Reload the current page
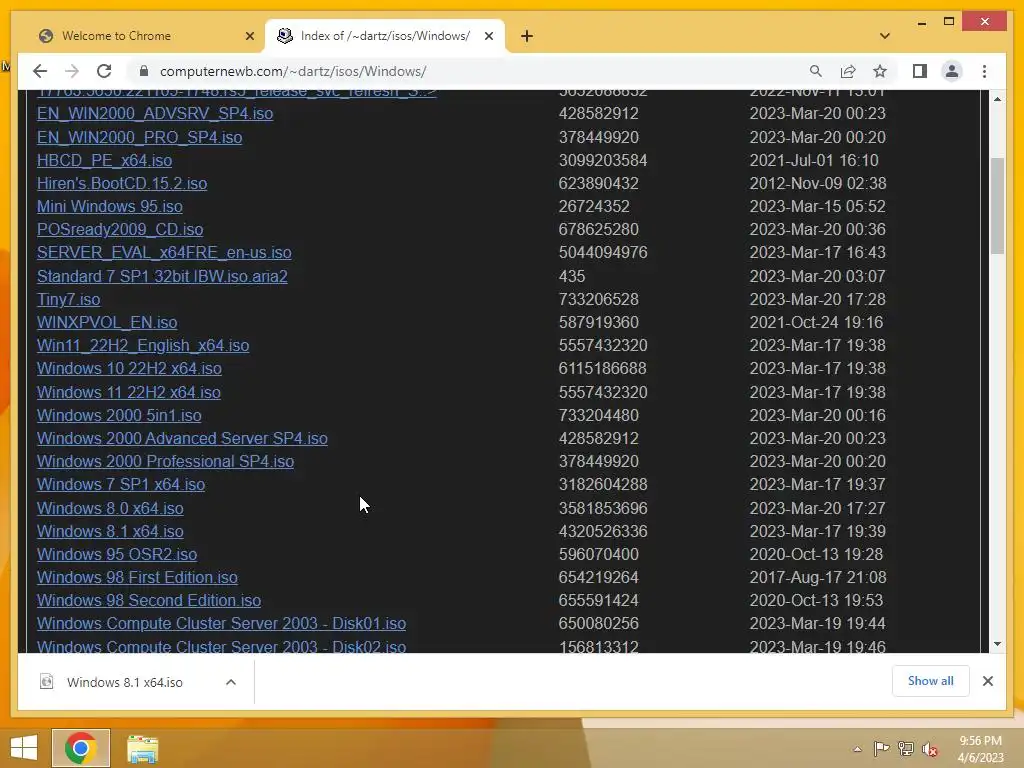Viewport: 1024px width, 768px height. click(104, 71)
